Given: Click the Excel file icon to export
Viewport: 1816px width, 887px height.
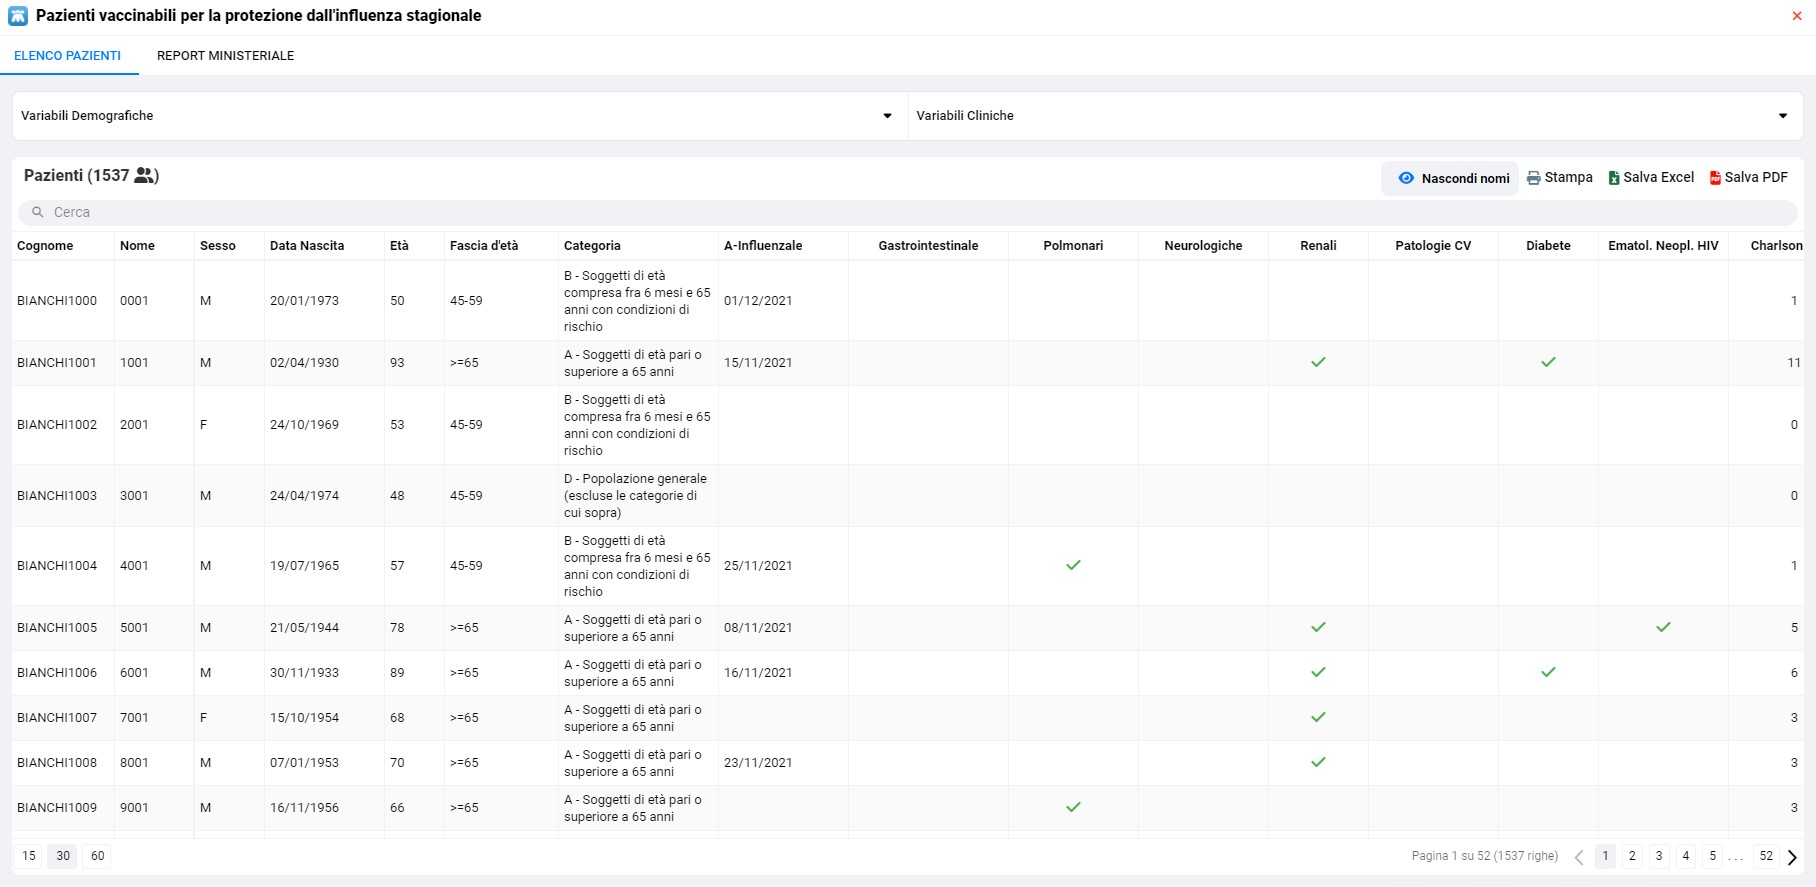Looking at the screenshot, I should click(x=1613, y=178).
